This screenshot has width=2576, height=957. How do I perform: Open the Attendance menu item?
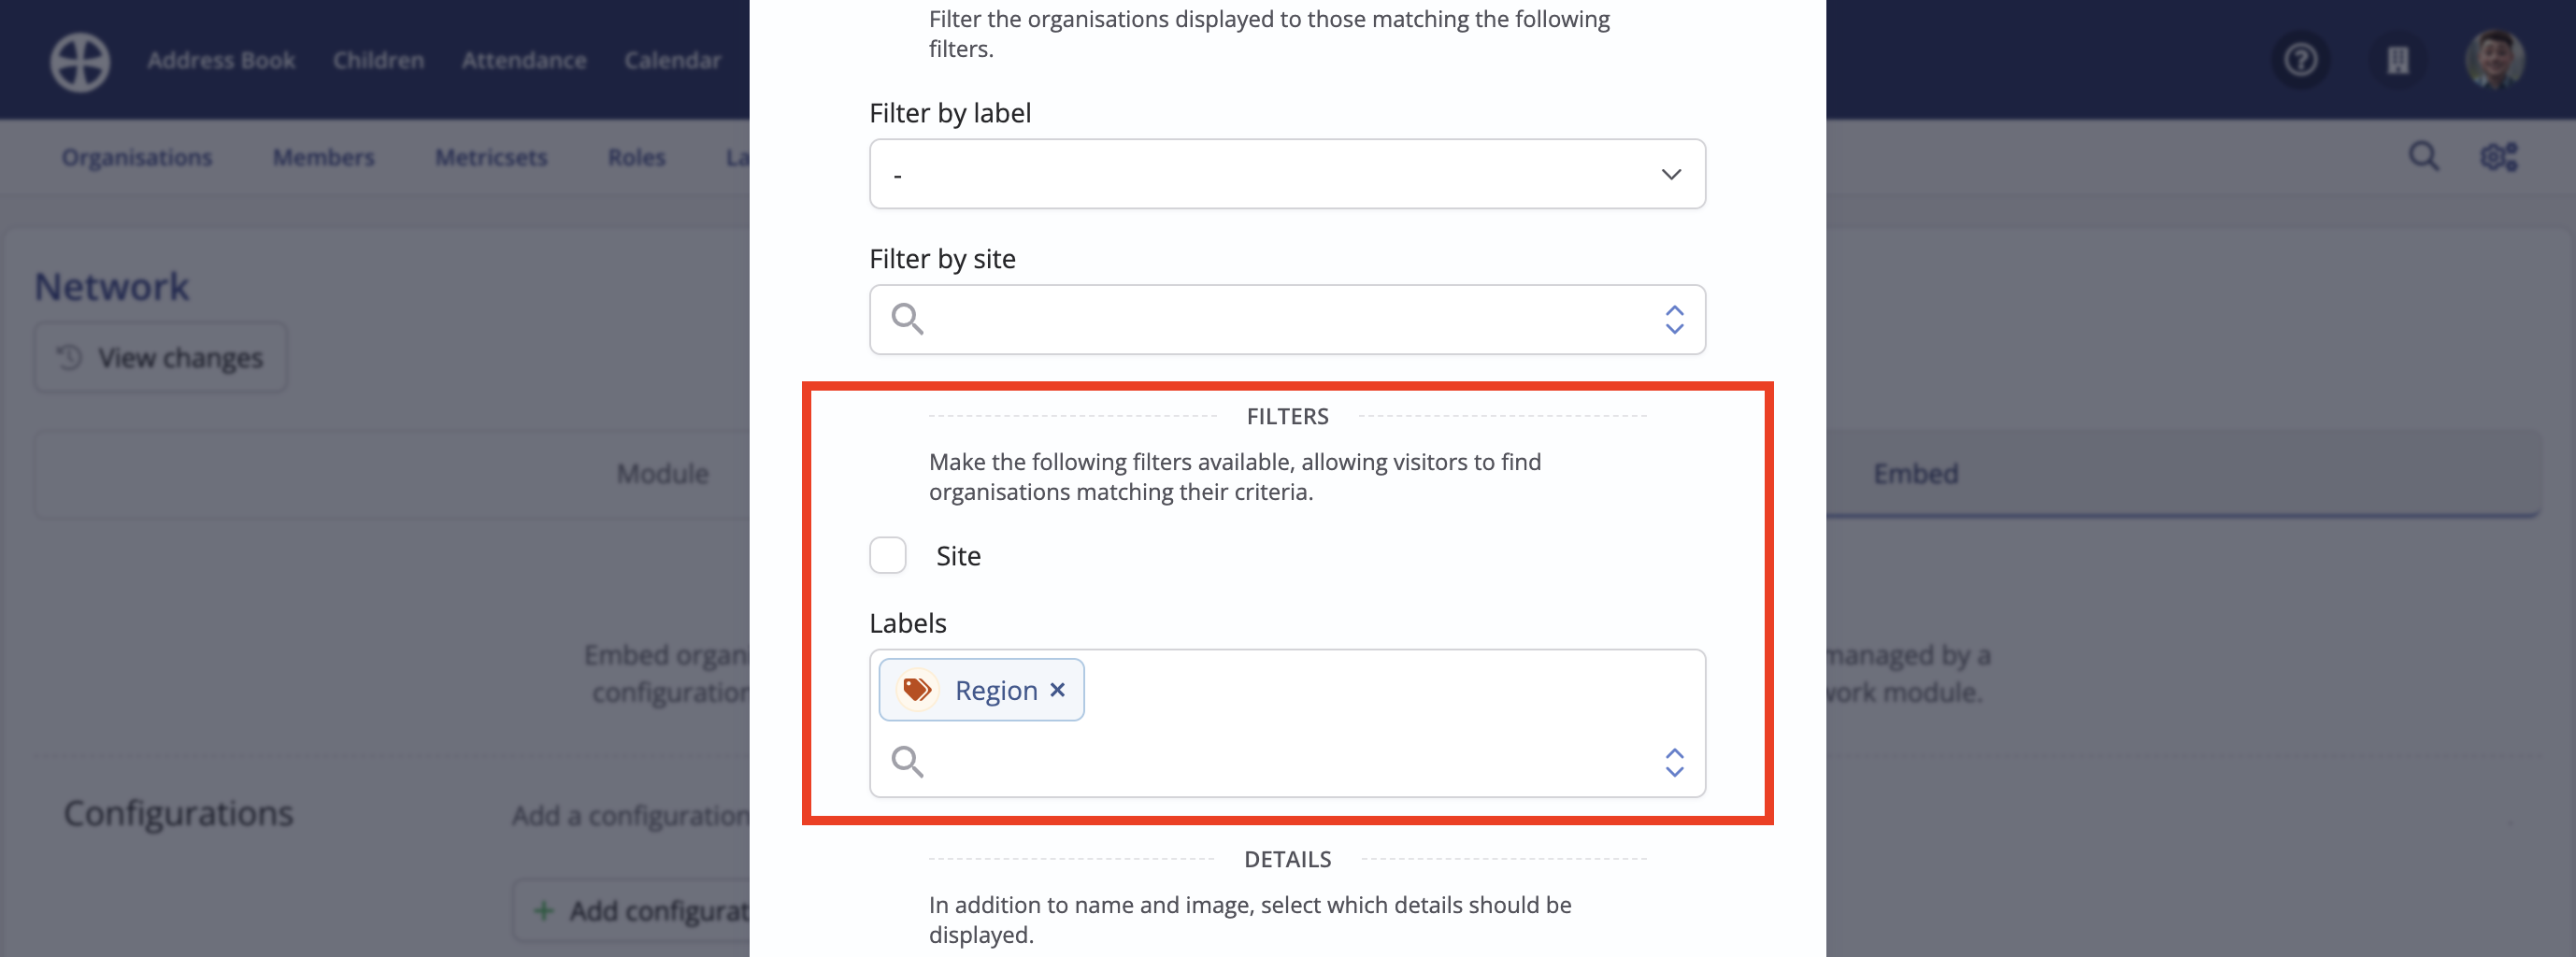(524, 60)
